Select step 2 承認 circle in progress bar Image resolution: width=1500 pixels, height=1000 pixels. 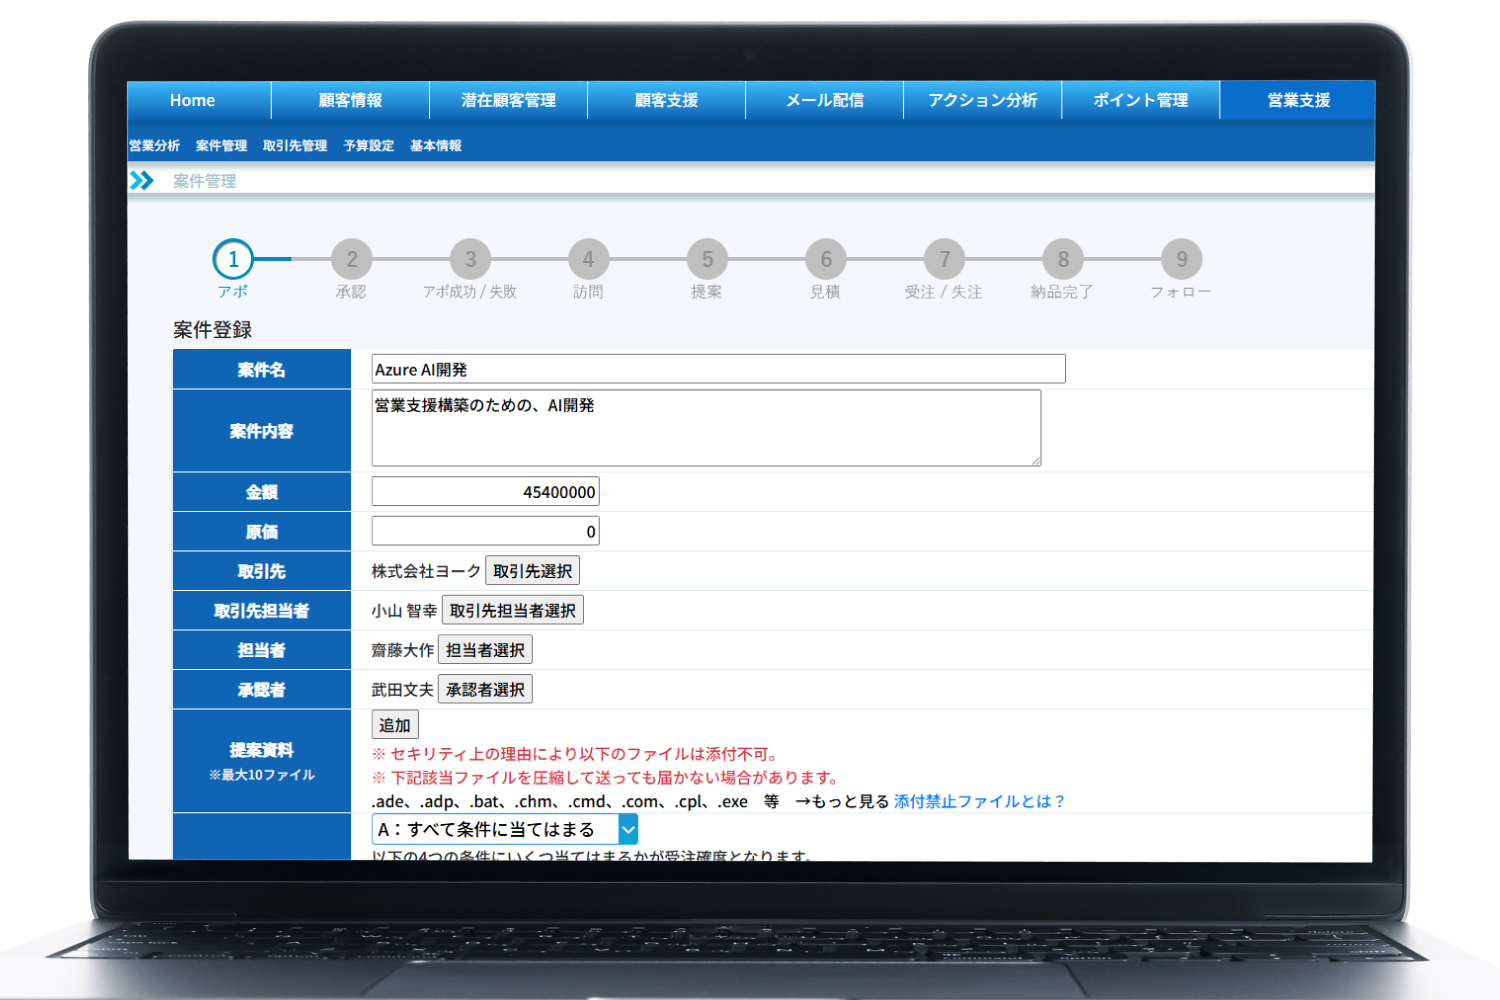[x=351, y=259]
